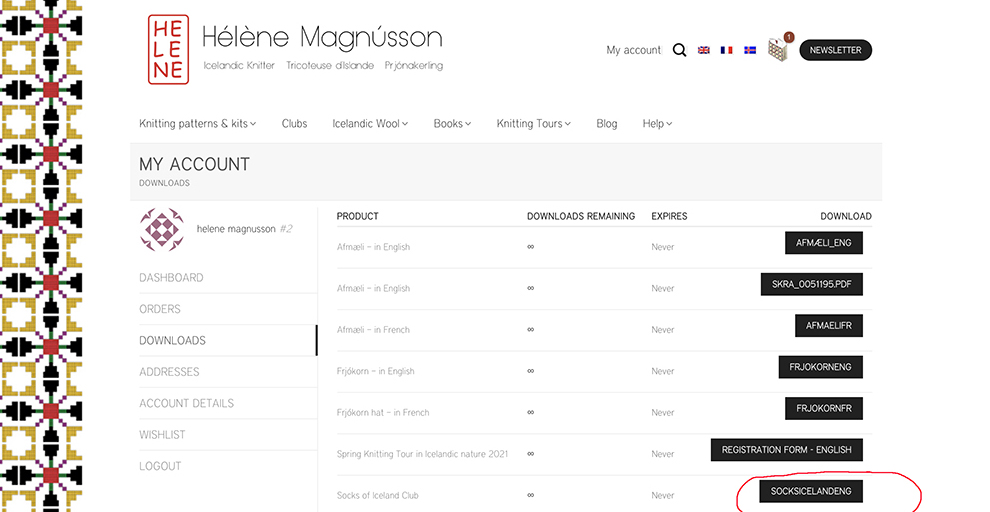Screen dimensions: 990x512
Task: Expand Knitting patterns & kits menu
Action: coord(198,124)
